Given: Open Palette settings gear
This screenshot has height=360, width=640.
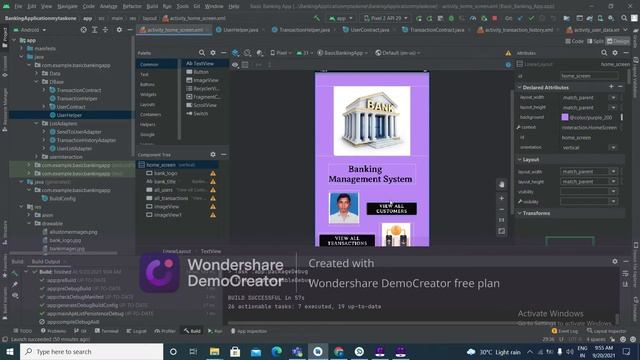Looking at the screenshot, I should tap(213, 53).
